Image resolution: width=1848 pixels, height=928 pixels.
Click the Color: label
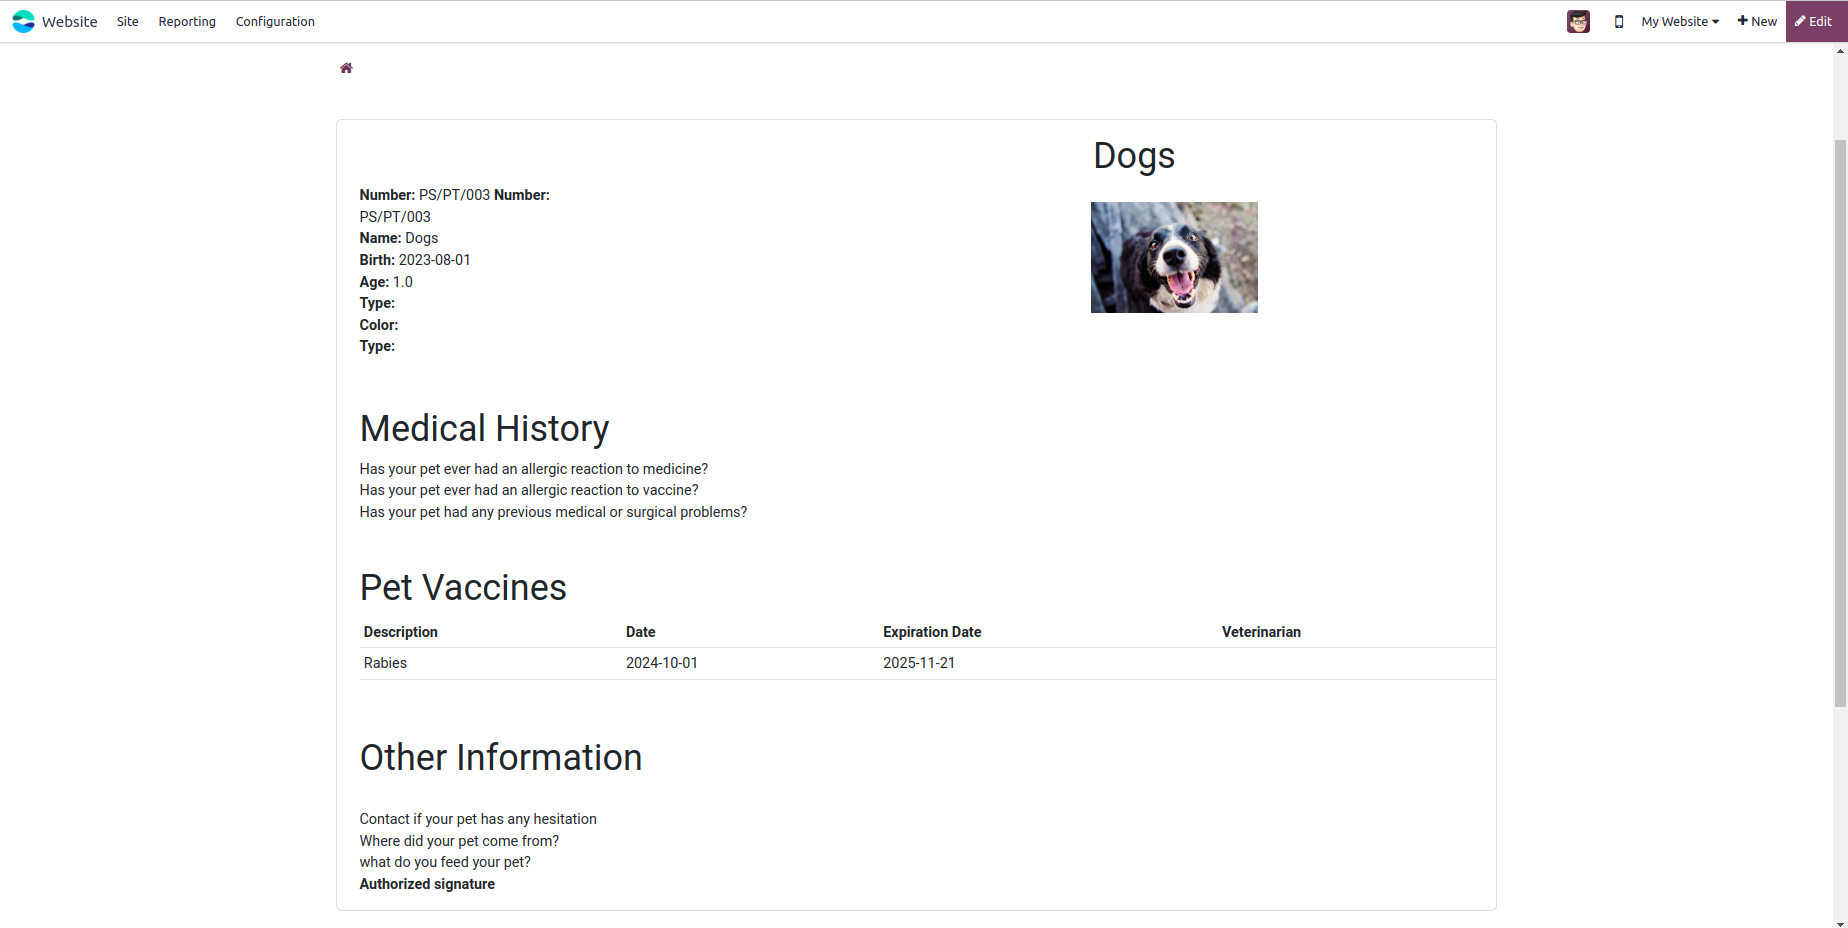coord(379,325)
